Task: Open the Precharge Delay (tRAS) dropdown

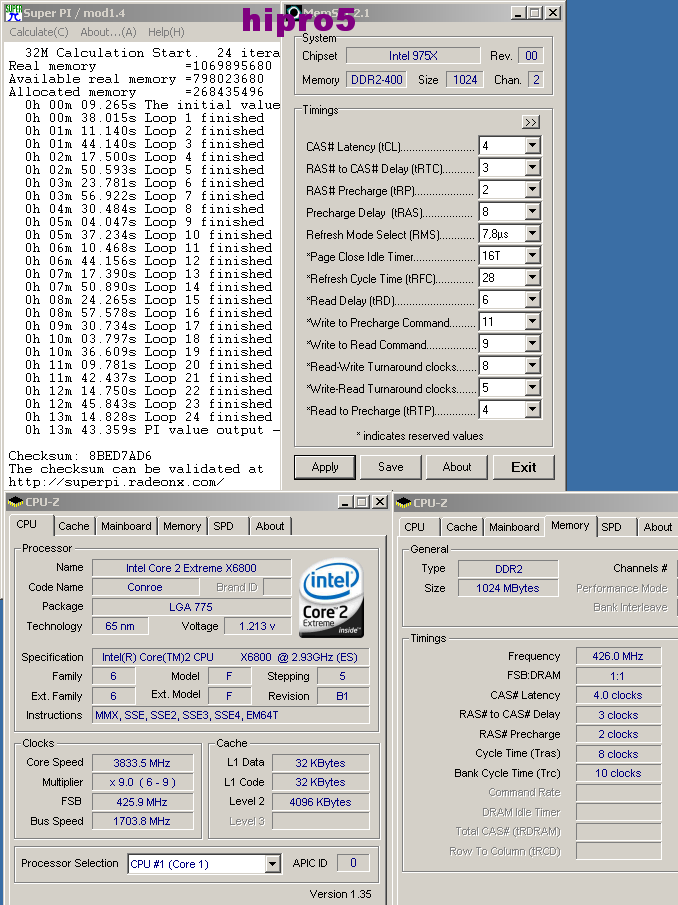Action: [x=533, y=211]
